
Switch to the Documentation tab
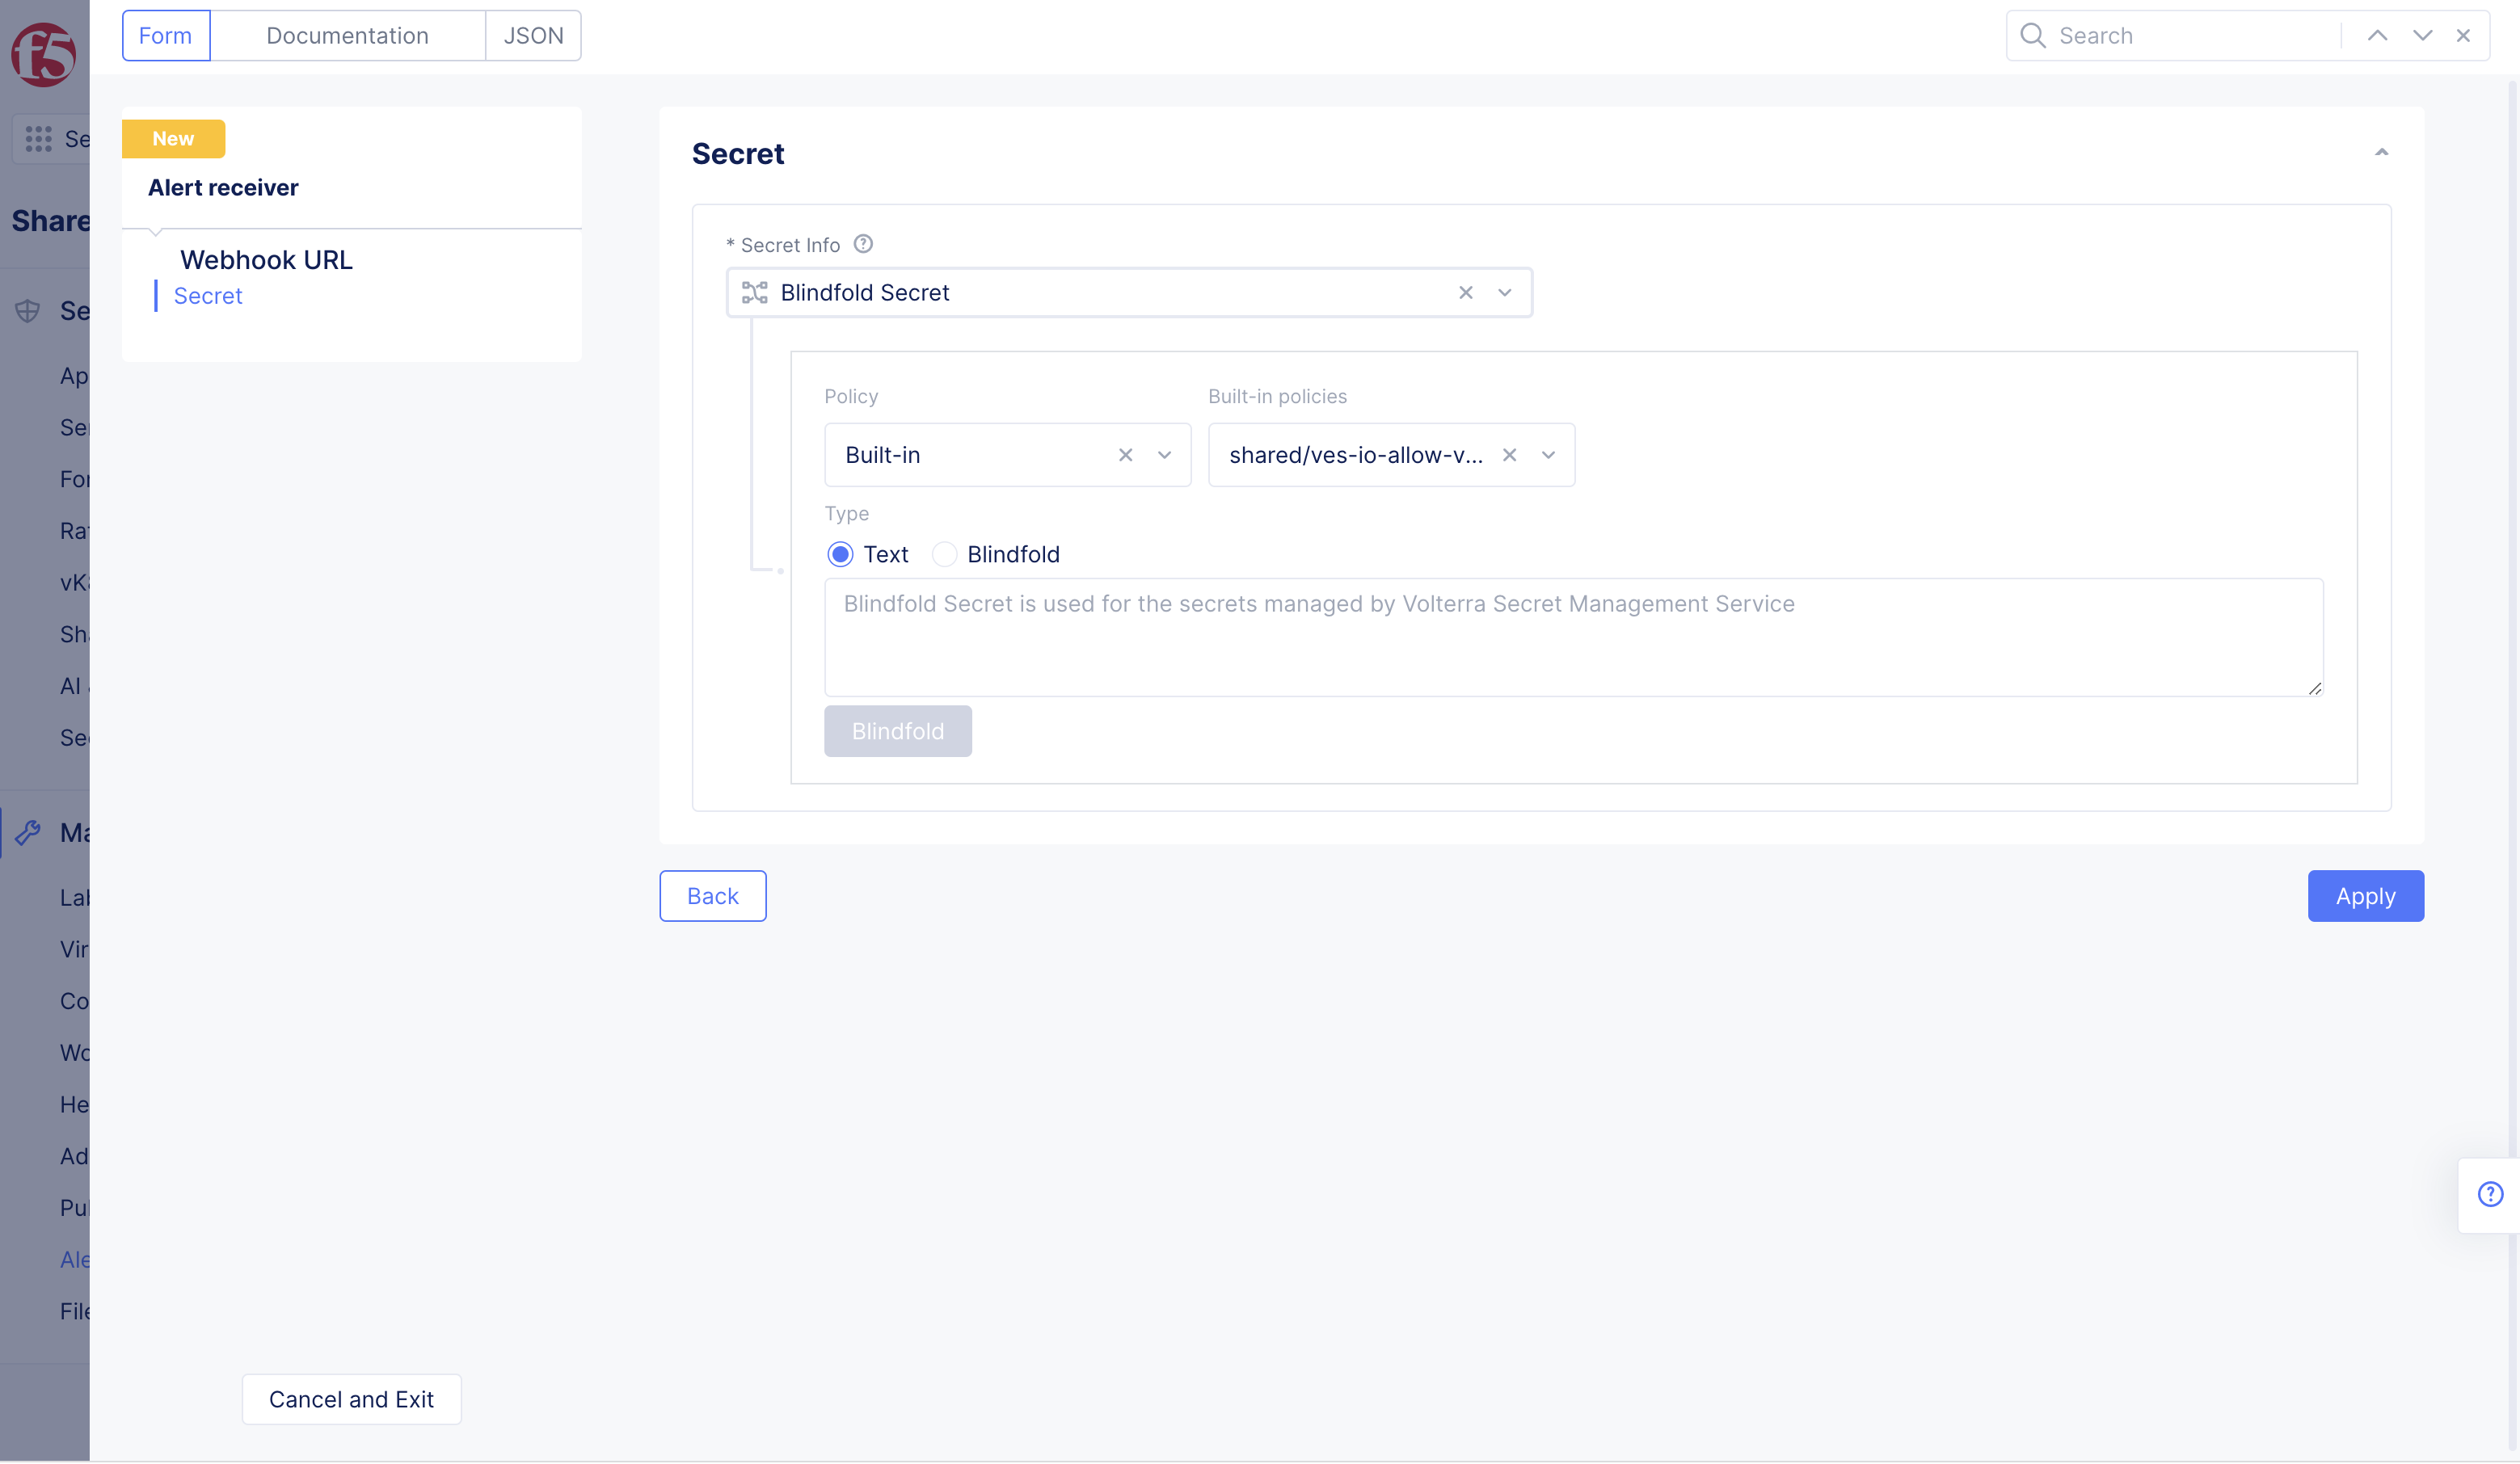[x=347, y=35]
